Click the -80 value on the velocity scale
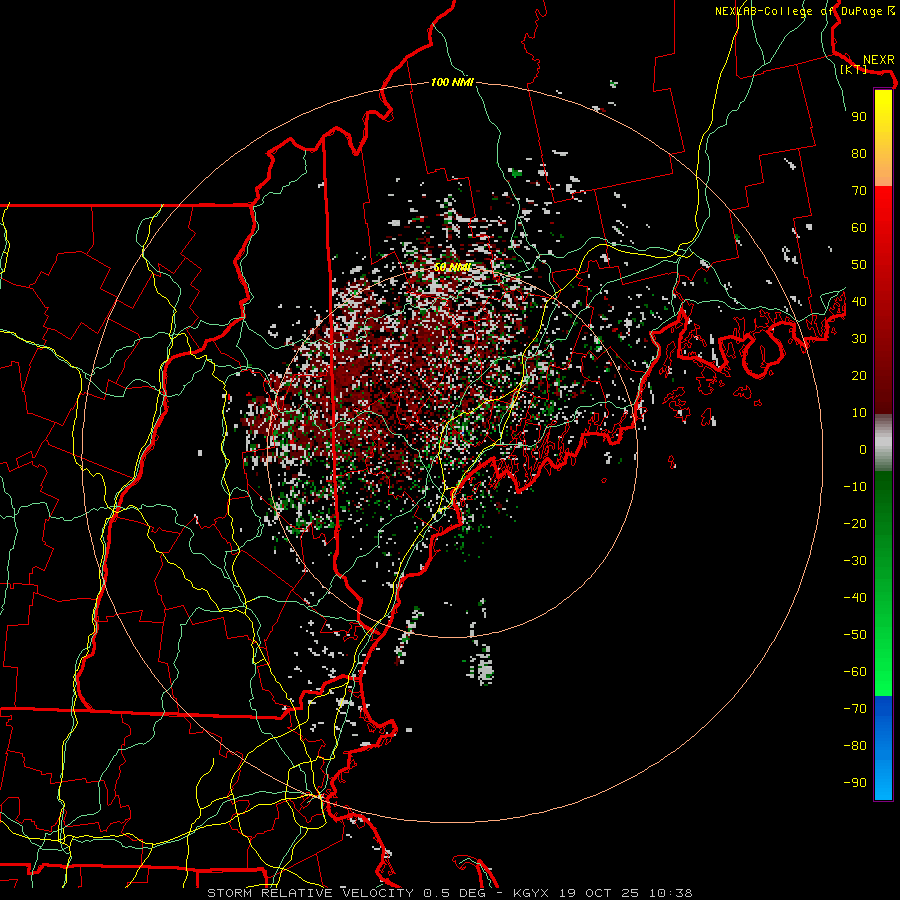 (x=855, y=746)
